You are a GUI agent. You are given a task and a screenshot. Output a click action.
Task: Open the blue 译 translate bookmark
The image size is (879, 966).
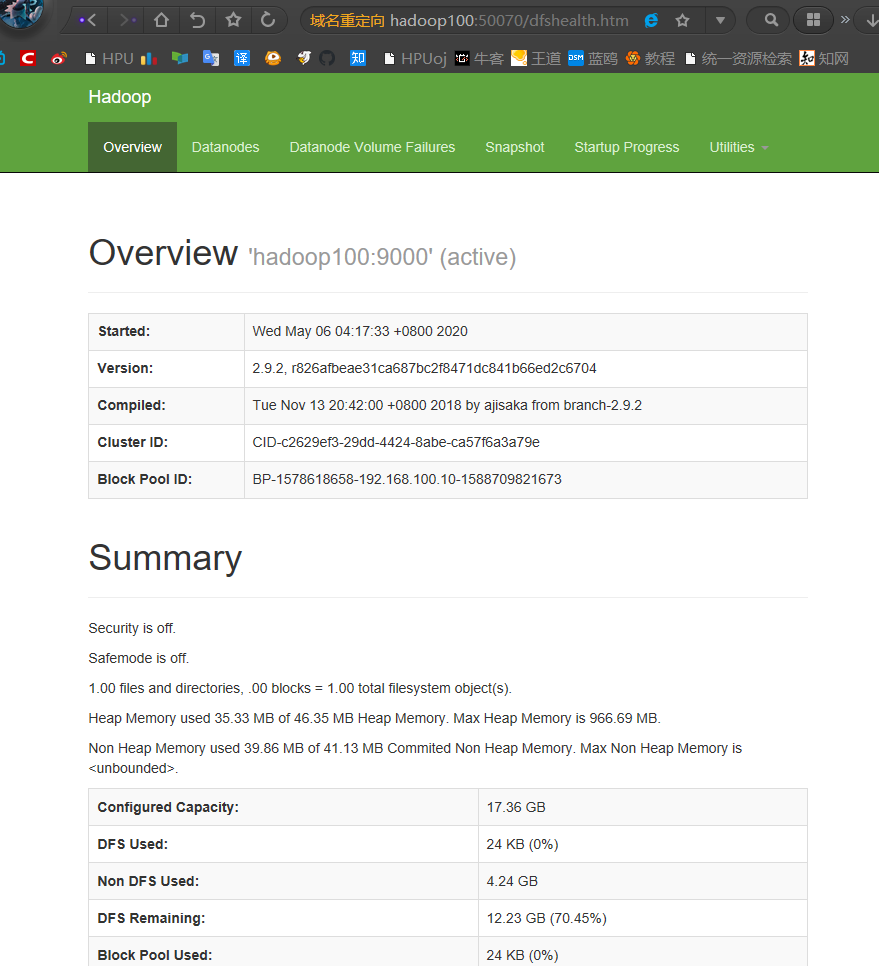point(241,59)
